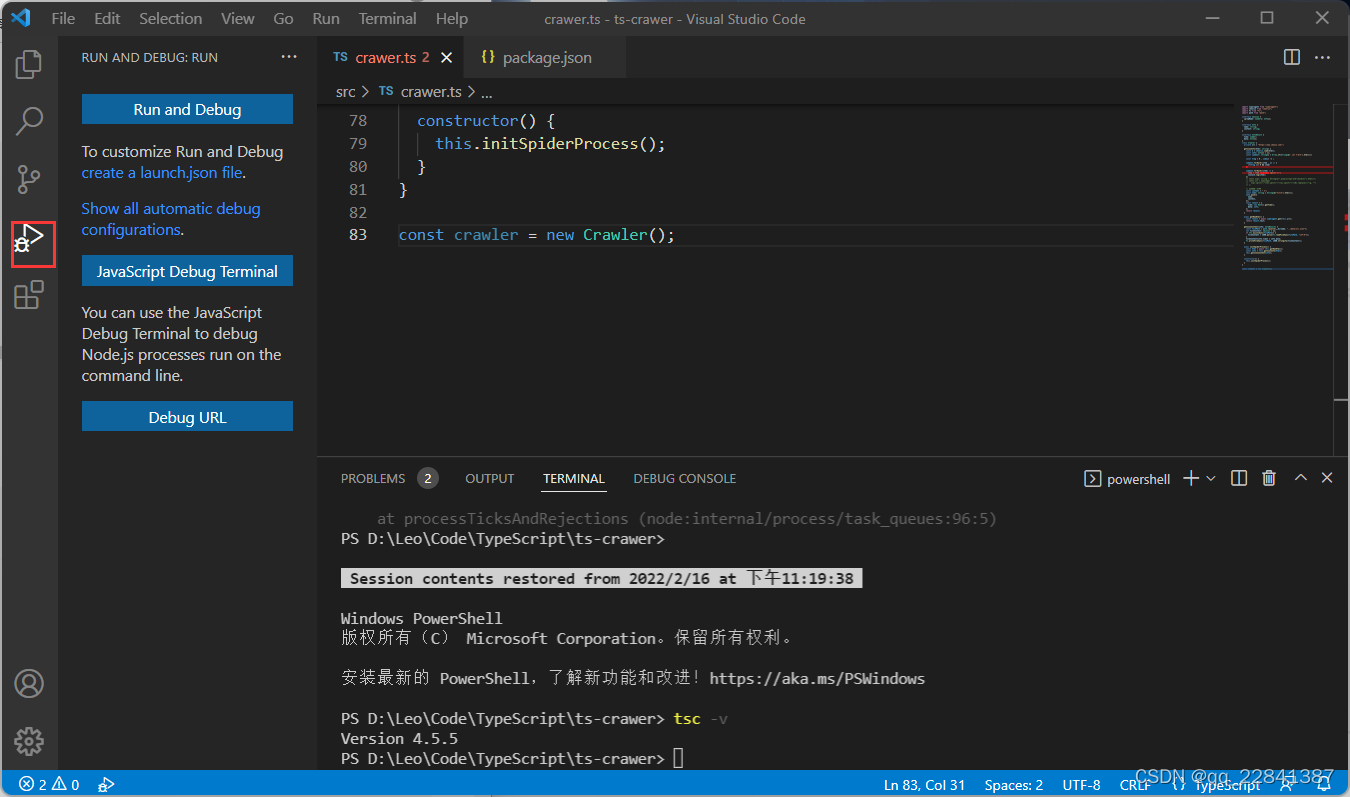Click the split editor icon in the tab bar
This screenshot has height=797, width=1350.
tap(1291, 57)
